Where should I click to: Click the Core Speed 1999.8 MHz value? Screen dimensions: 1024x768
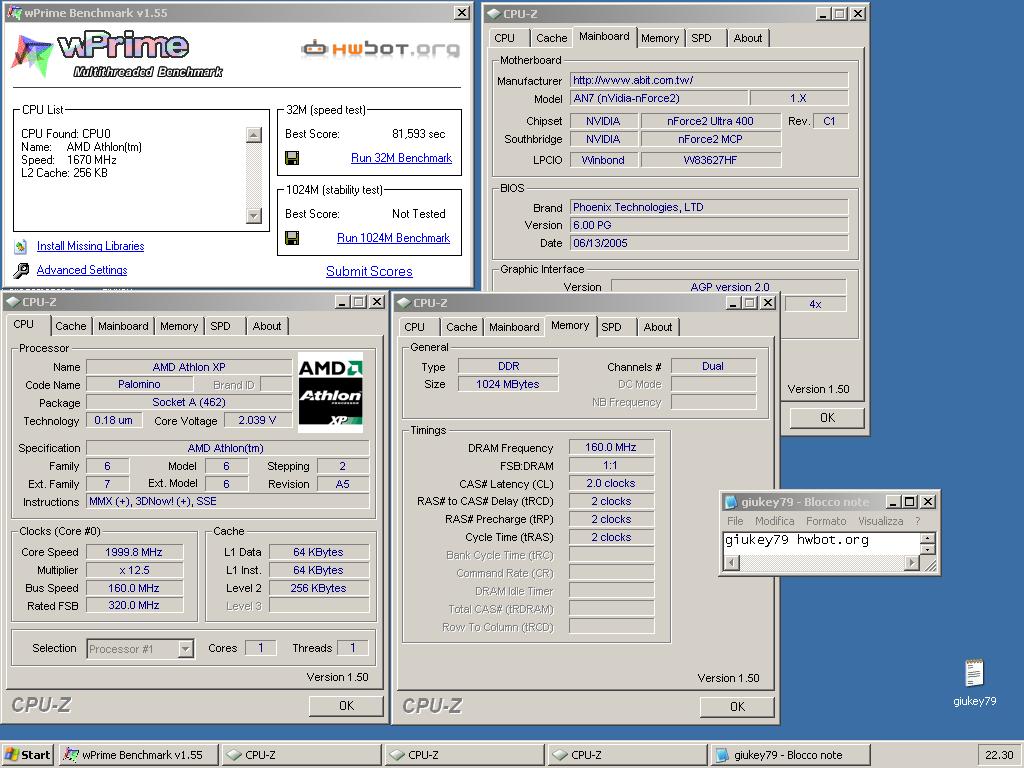pyautogui.click(x=134, y=552)
